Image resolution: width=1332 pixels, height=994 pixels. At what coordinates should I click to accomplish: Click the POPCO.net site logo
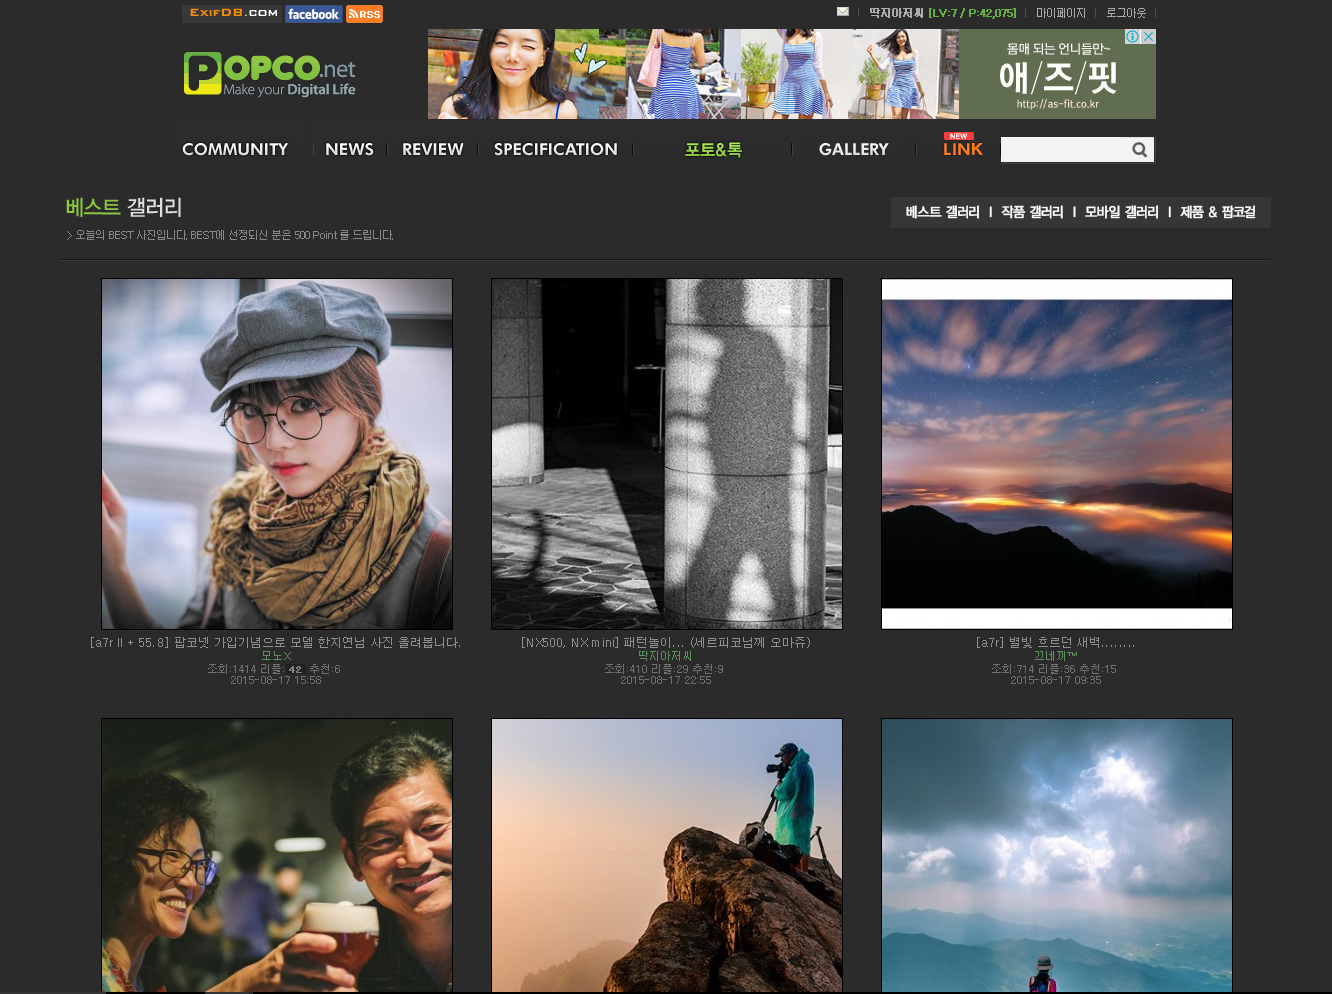(270, 74)
